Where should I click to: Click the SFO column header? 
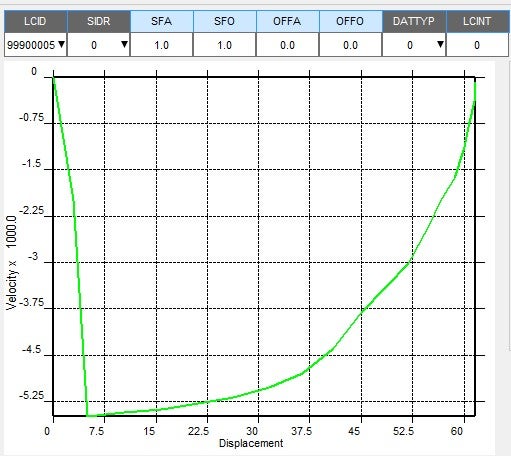225,21
